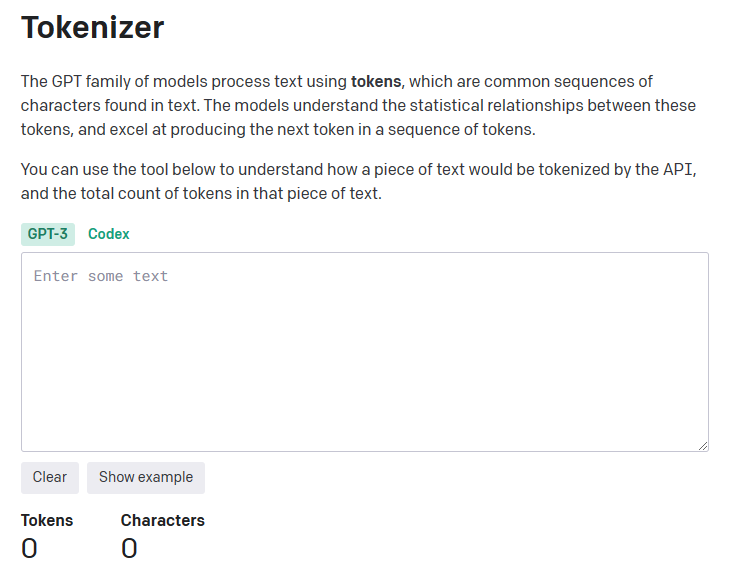Click the token count value zero
The height and width of the screenshot is (567, 731).
point(30,548)
